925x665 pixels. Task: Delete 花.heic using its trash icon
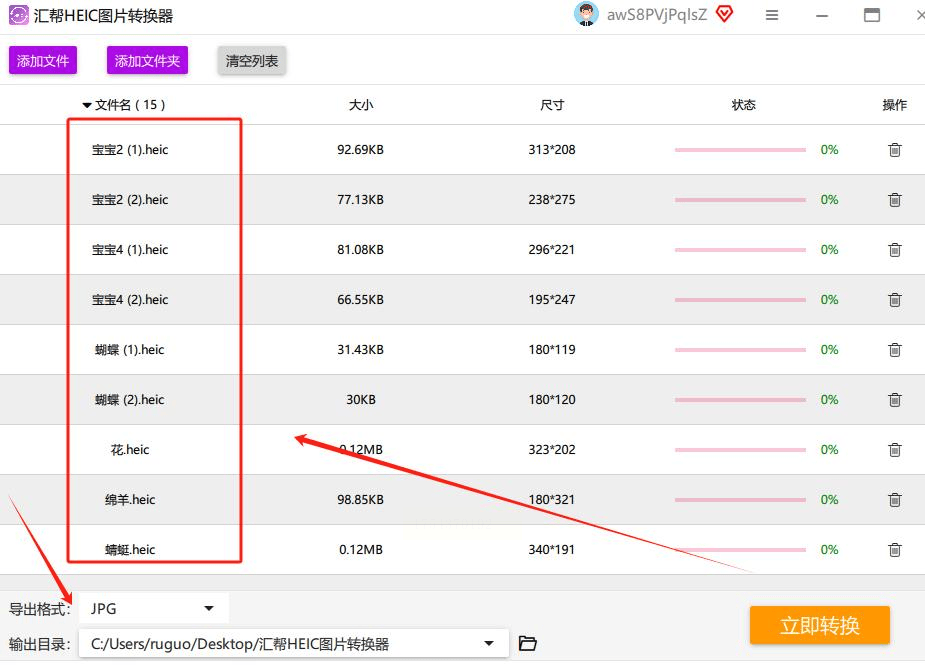pyautogui.click(x=894, y=449)
